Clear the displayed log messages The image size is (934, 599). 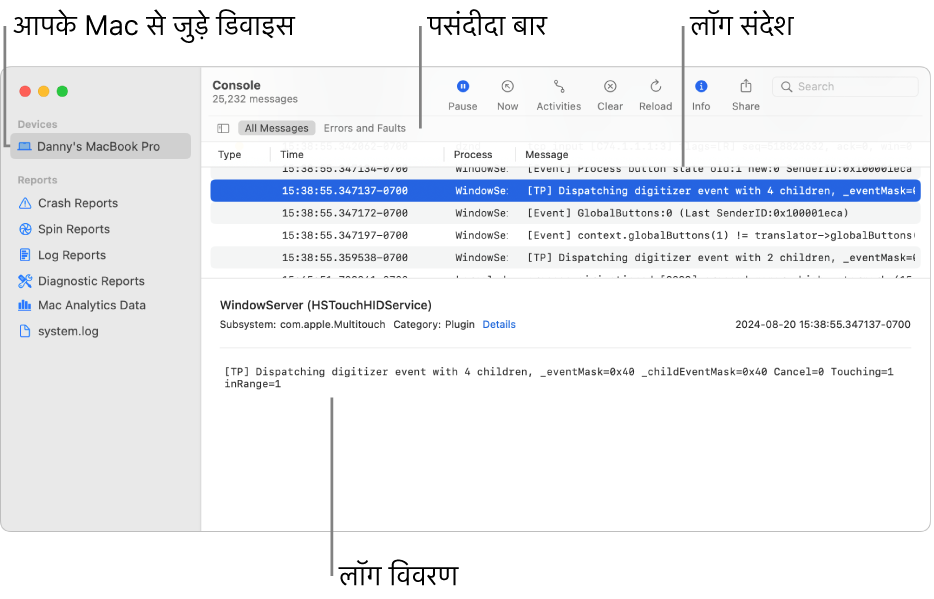coord(609,95)
